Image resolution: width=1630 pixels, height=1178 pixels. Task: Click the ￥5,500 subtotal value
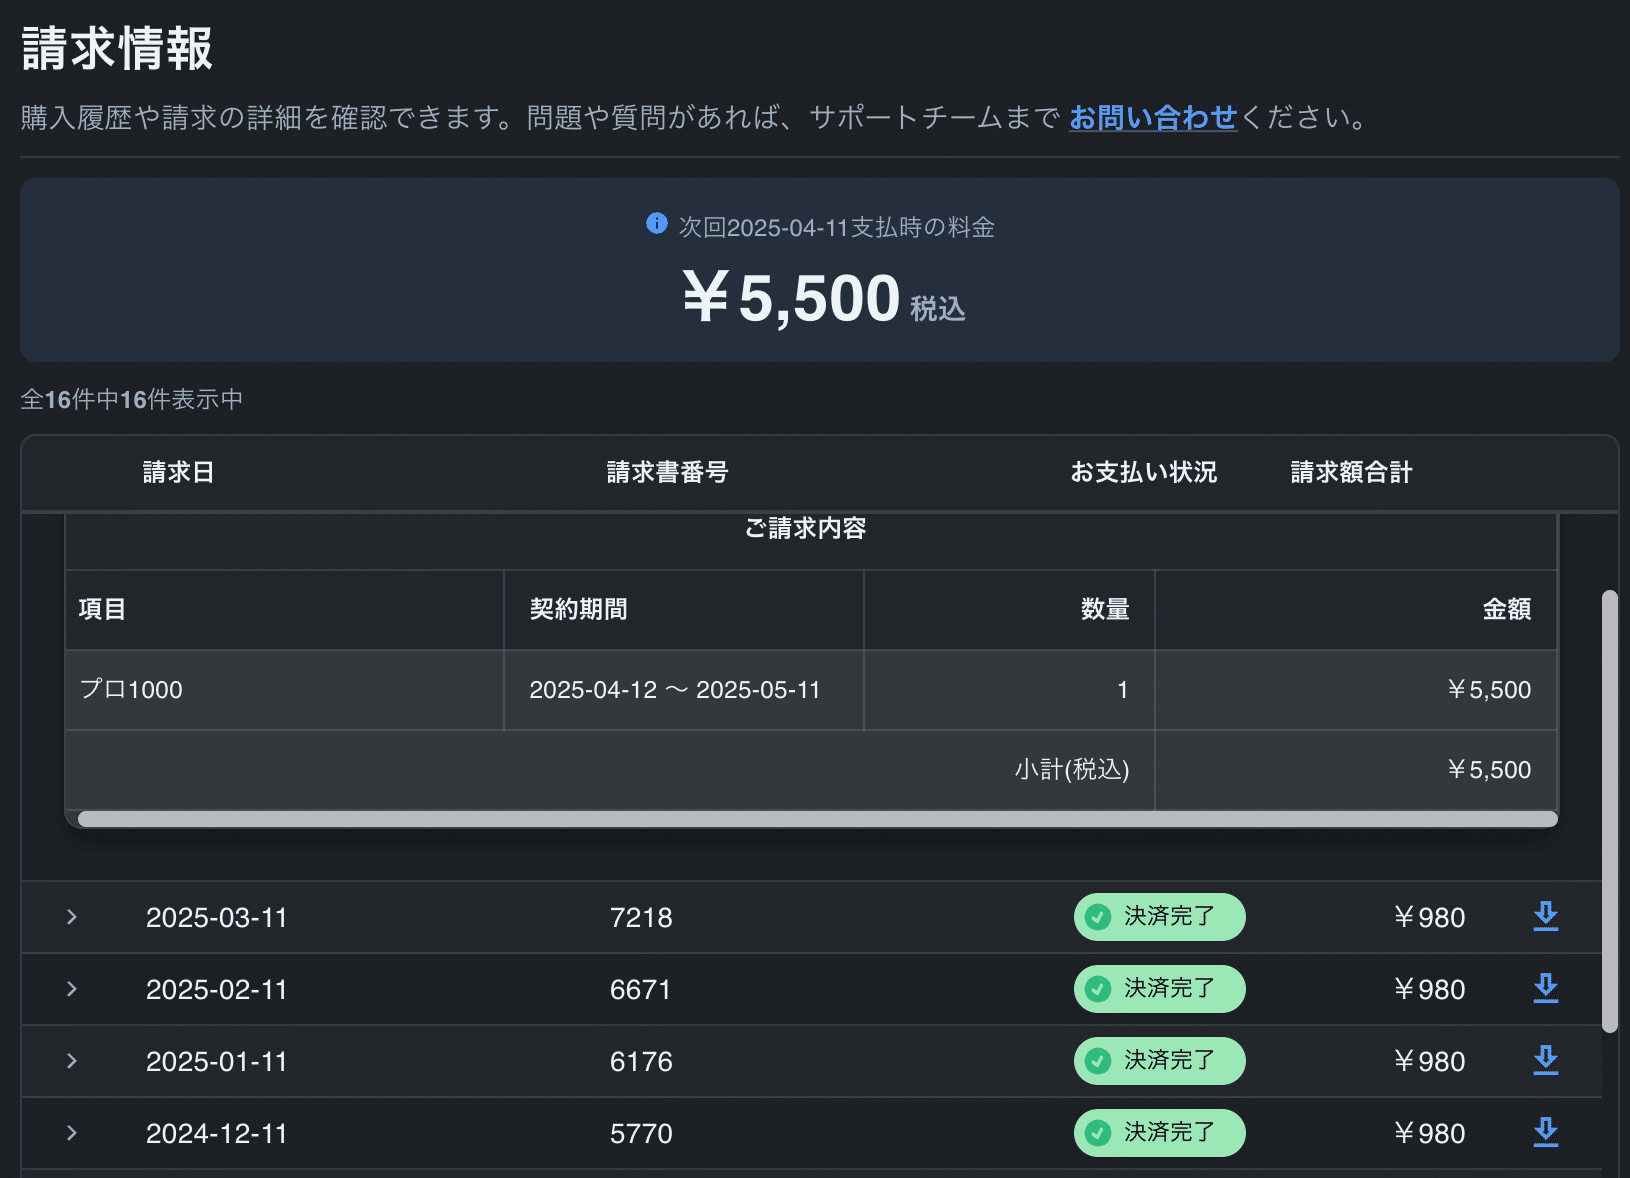click(1489, 769)
